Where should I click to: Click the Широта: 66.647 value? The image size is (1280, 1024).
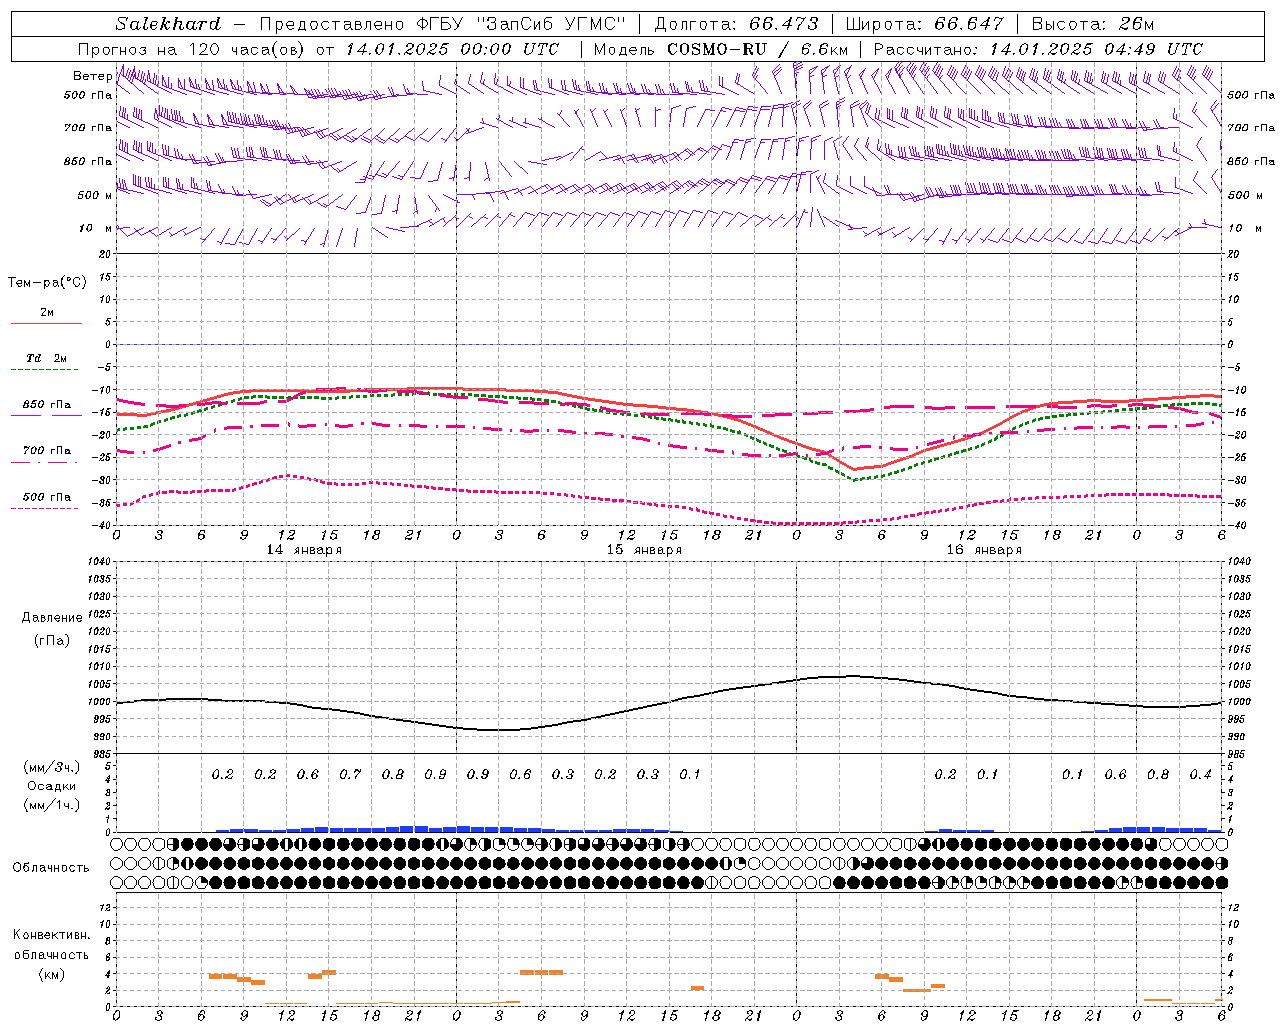tap(923, 24)
